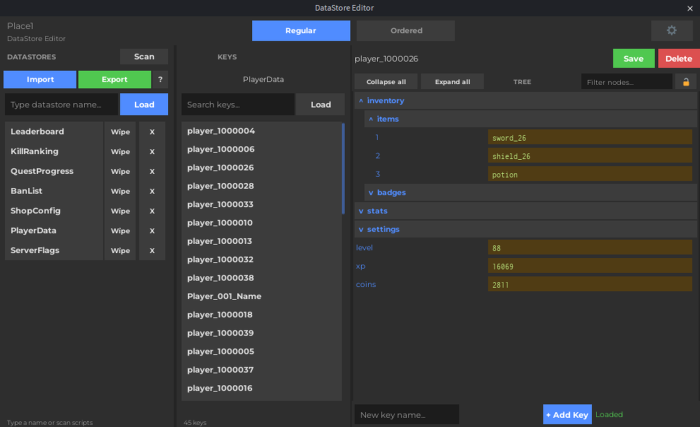
Task: Close the DataStore Editor window
Action: pyautogui.click(x=690, y=8)
